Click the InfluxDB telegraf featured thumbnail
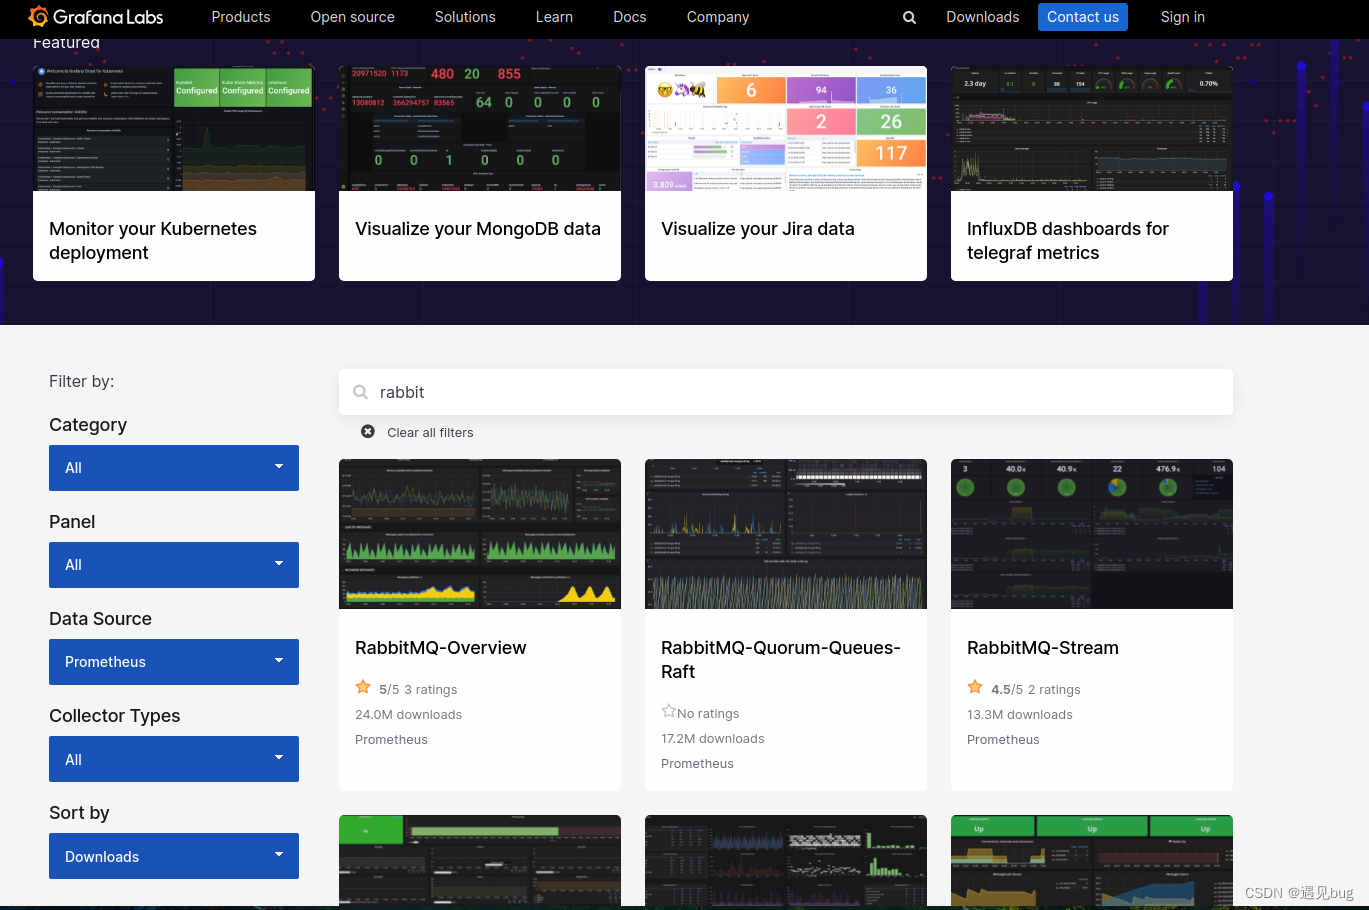Image resolution: width=1369 pixels, height=910 pixels. (x=1092, y=128)
